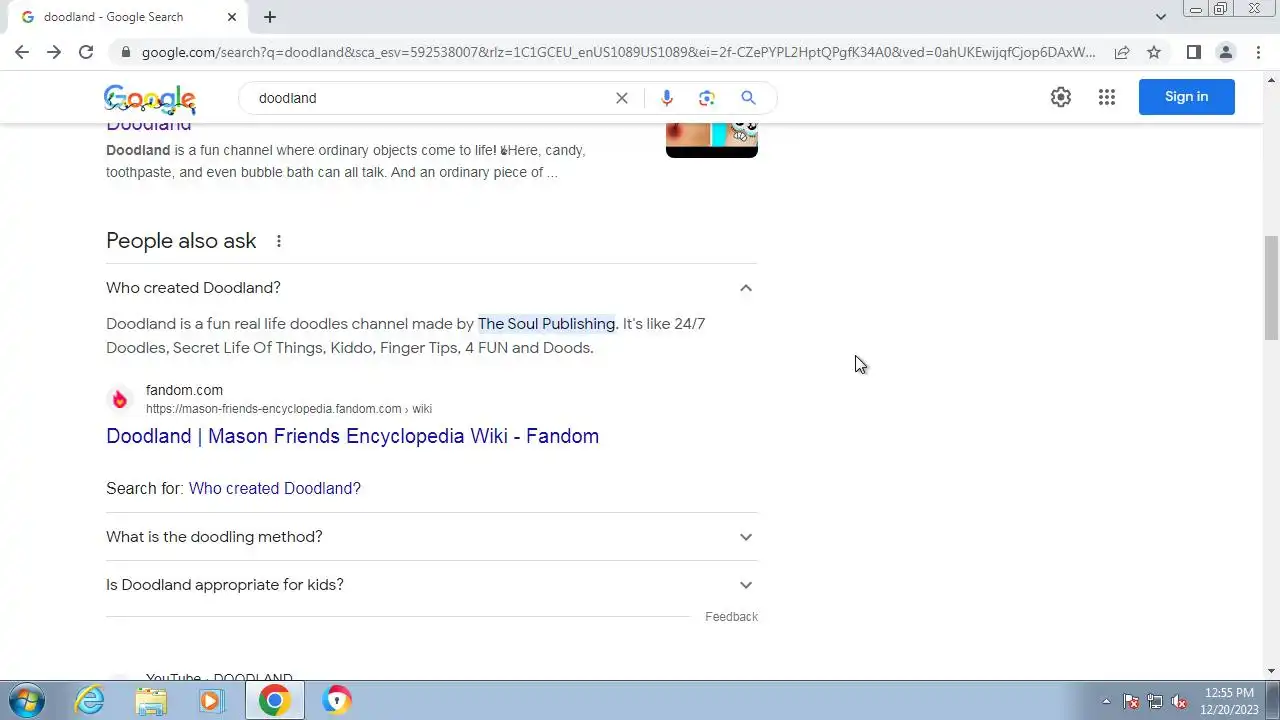Switch to Chrome in the taskbar
The width and height of the screenshot is (1280, 720).
click(274, 700)
